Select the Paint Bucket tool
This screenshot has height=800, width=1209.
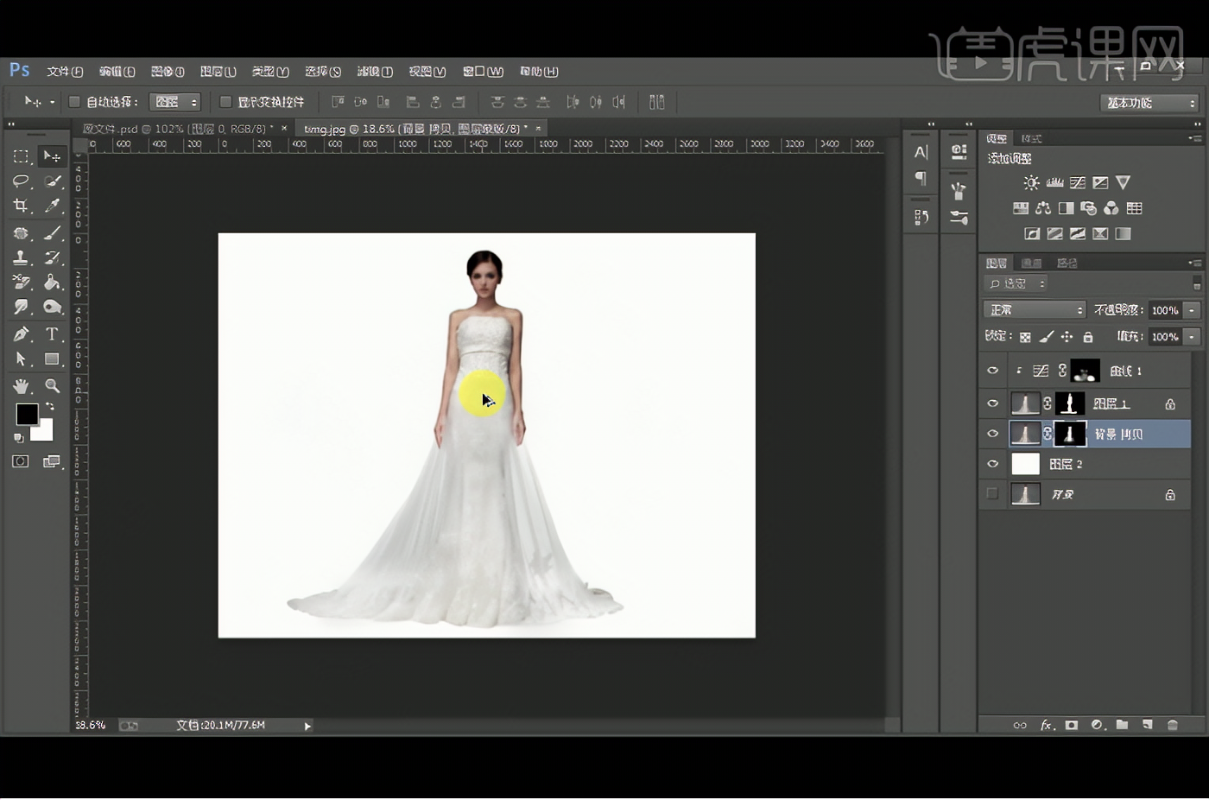tap(52, 283)
